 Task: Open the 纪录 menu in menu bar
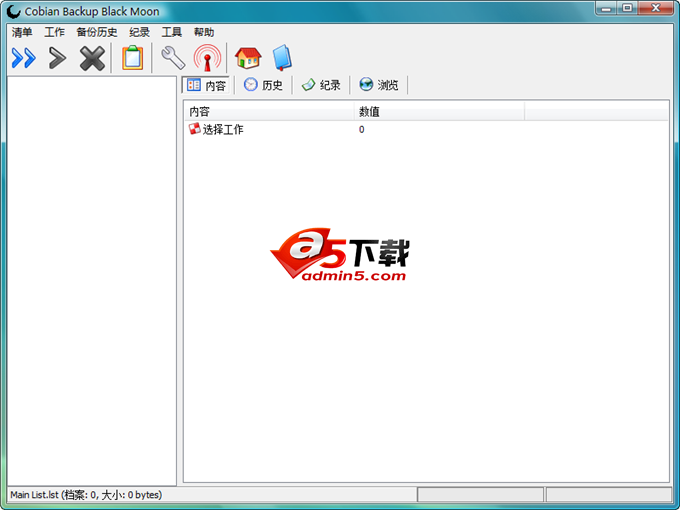tap(139, 32)
